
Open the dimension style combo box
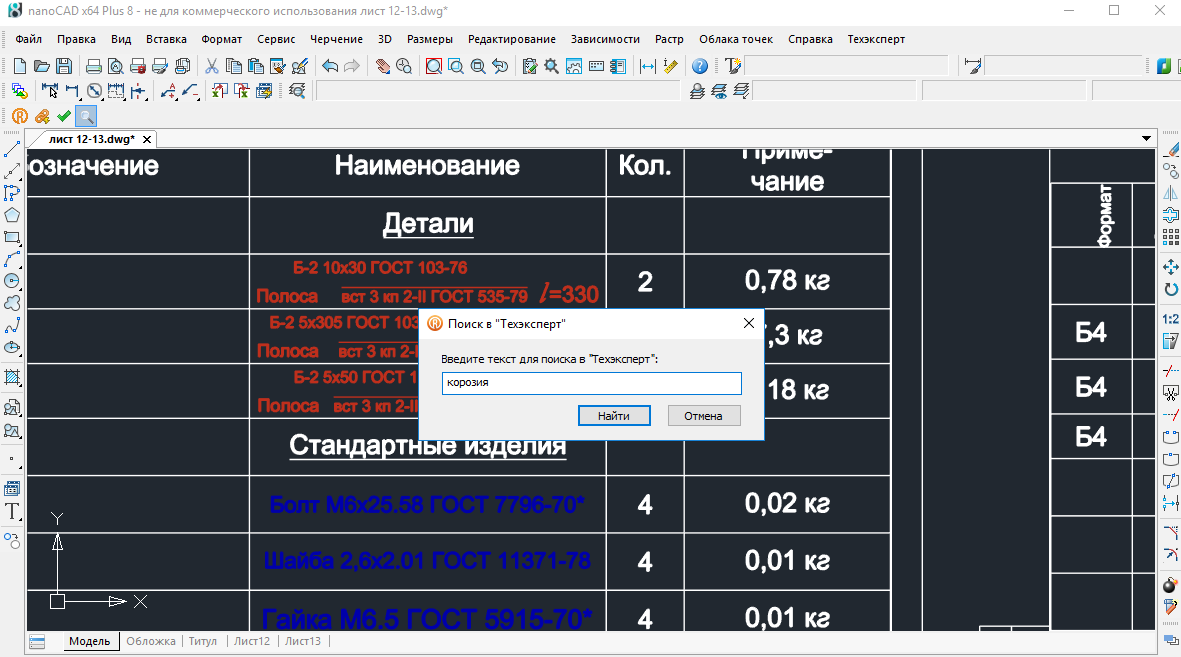coord(1063,67)
